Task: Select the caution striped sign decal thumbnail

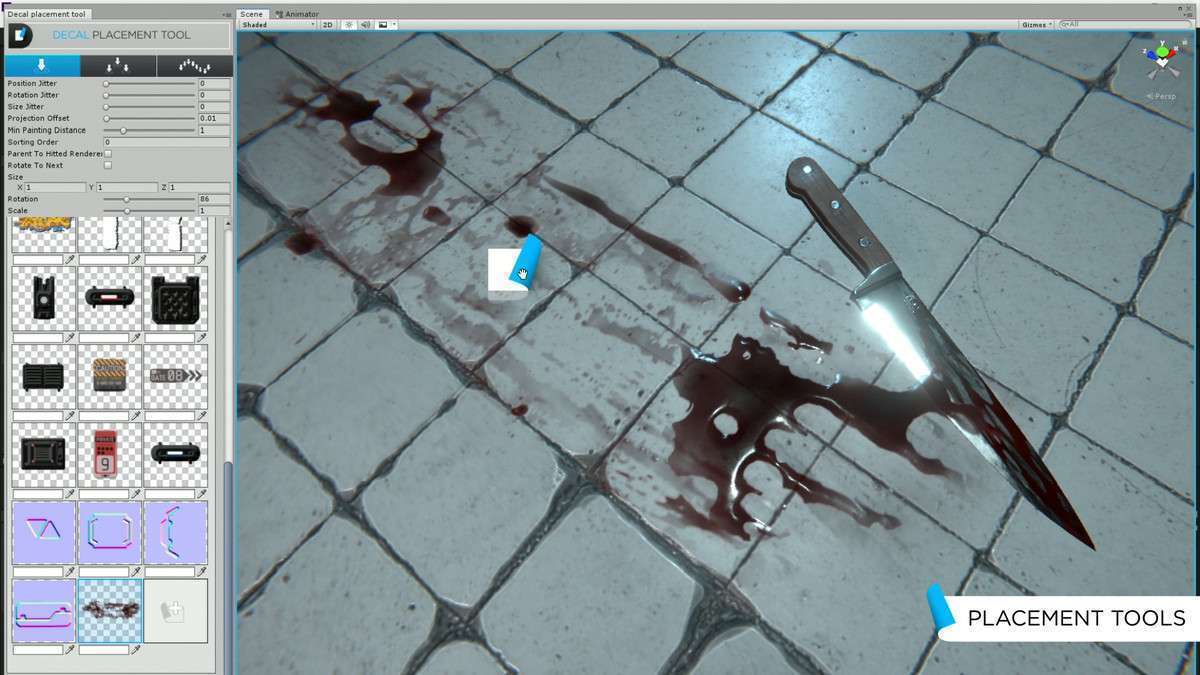Action: point(109,377)
